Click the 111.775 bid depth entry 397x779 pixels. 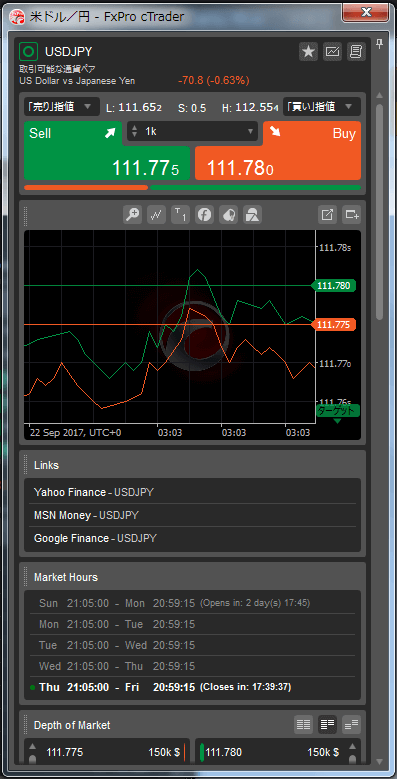[113, 752]
